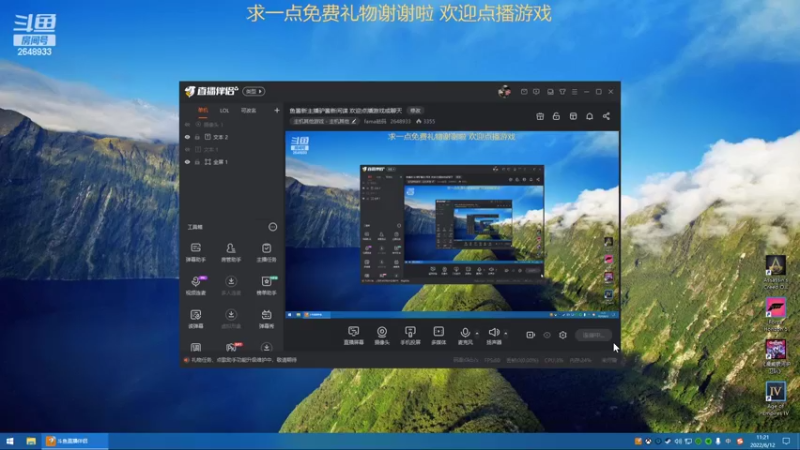Viewport: 800px width, 450px height.
Task: Open the taskbar clock showing 11:21
Action: [x=762, y=441]
